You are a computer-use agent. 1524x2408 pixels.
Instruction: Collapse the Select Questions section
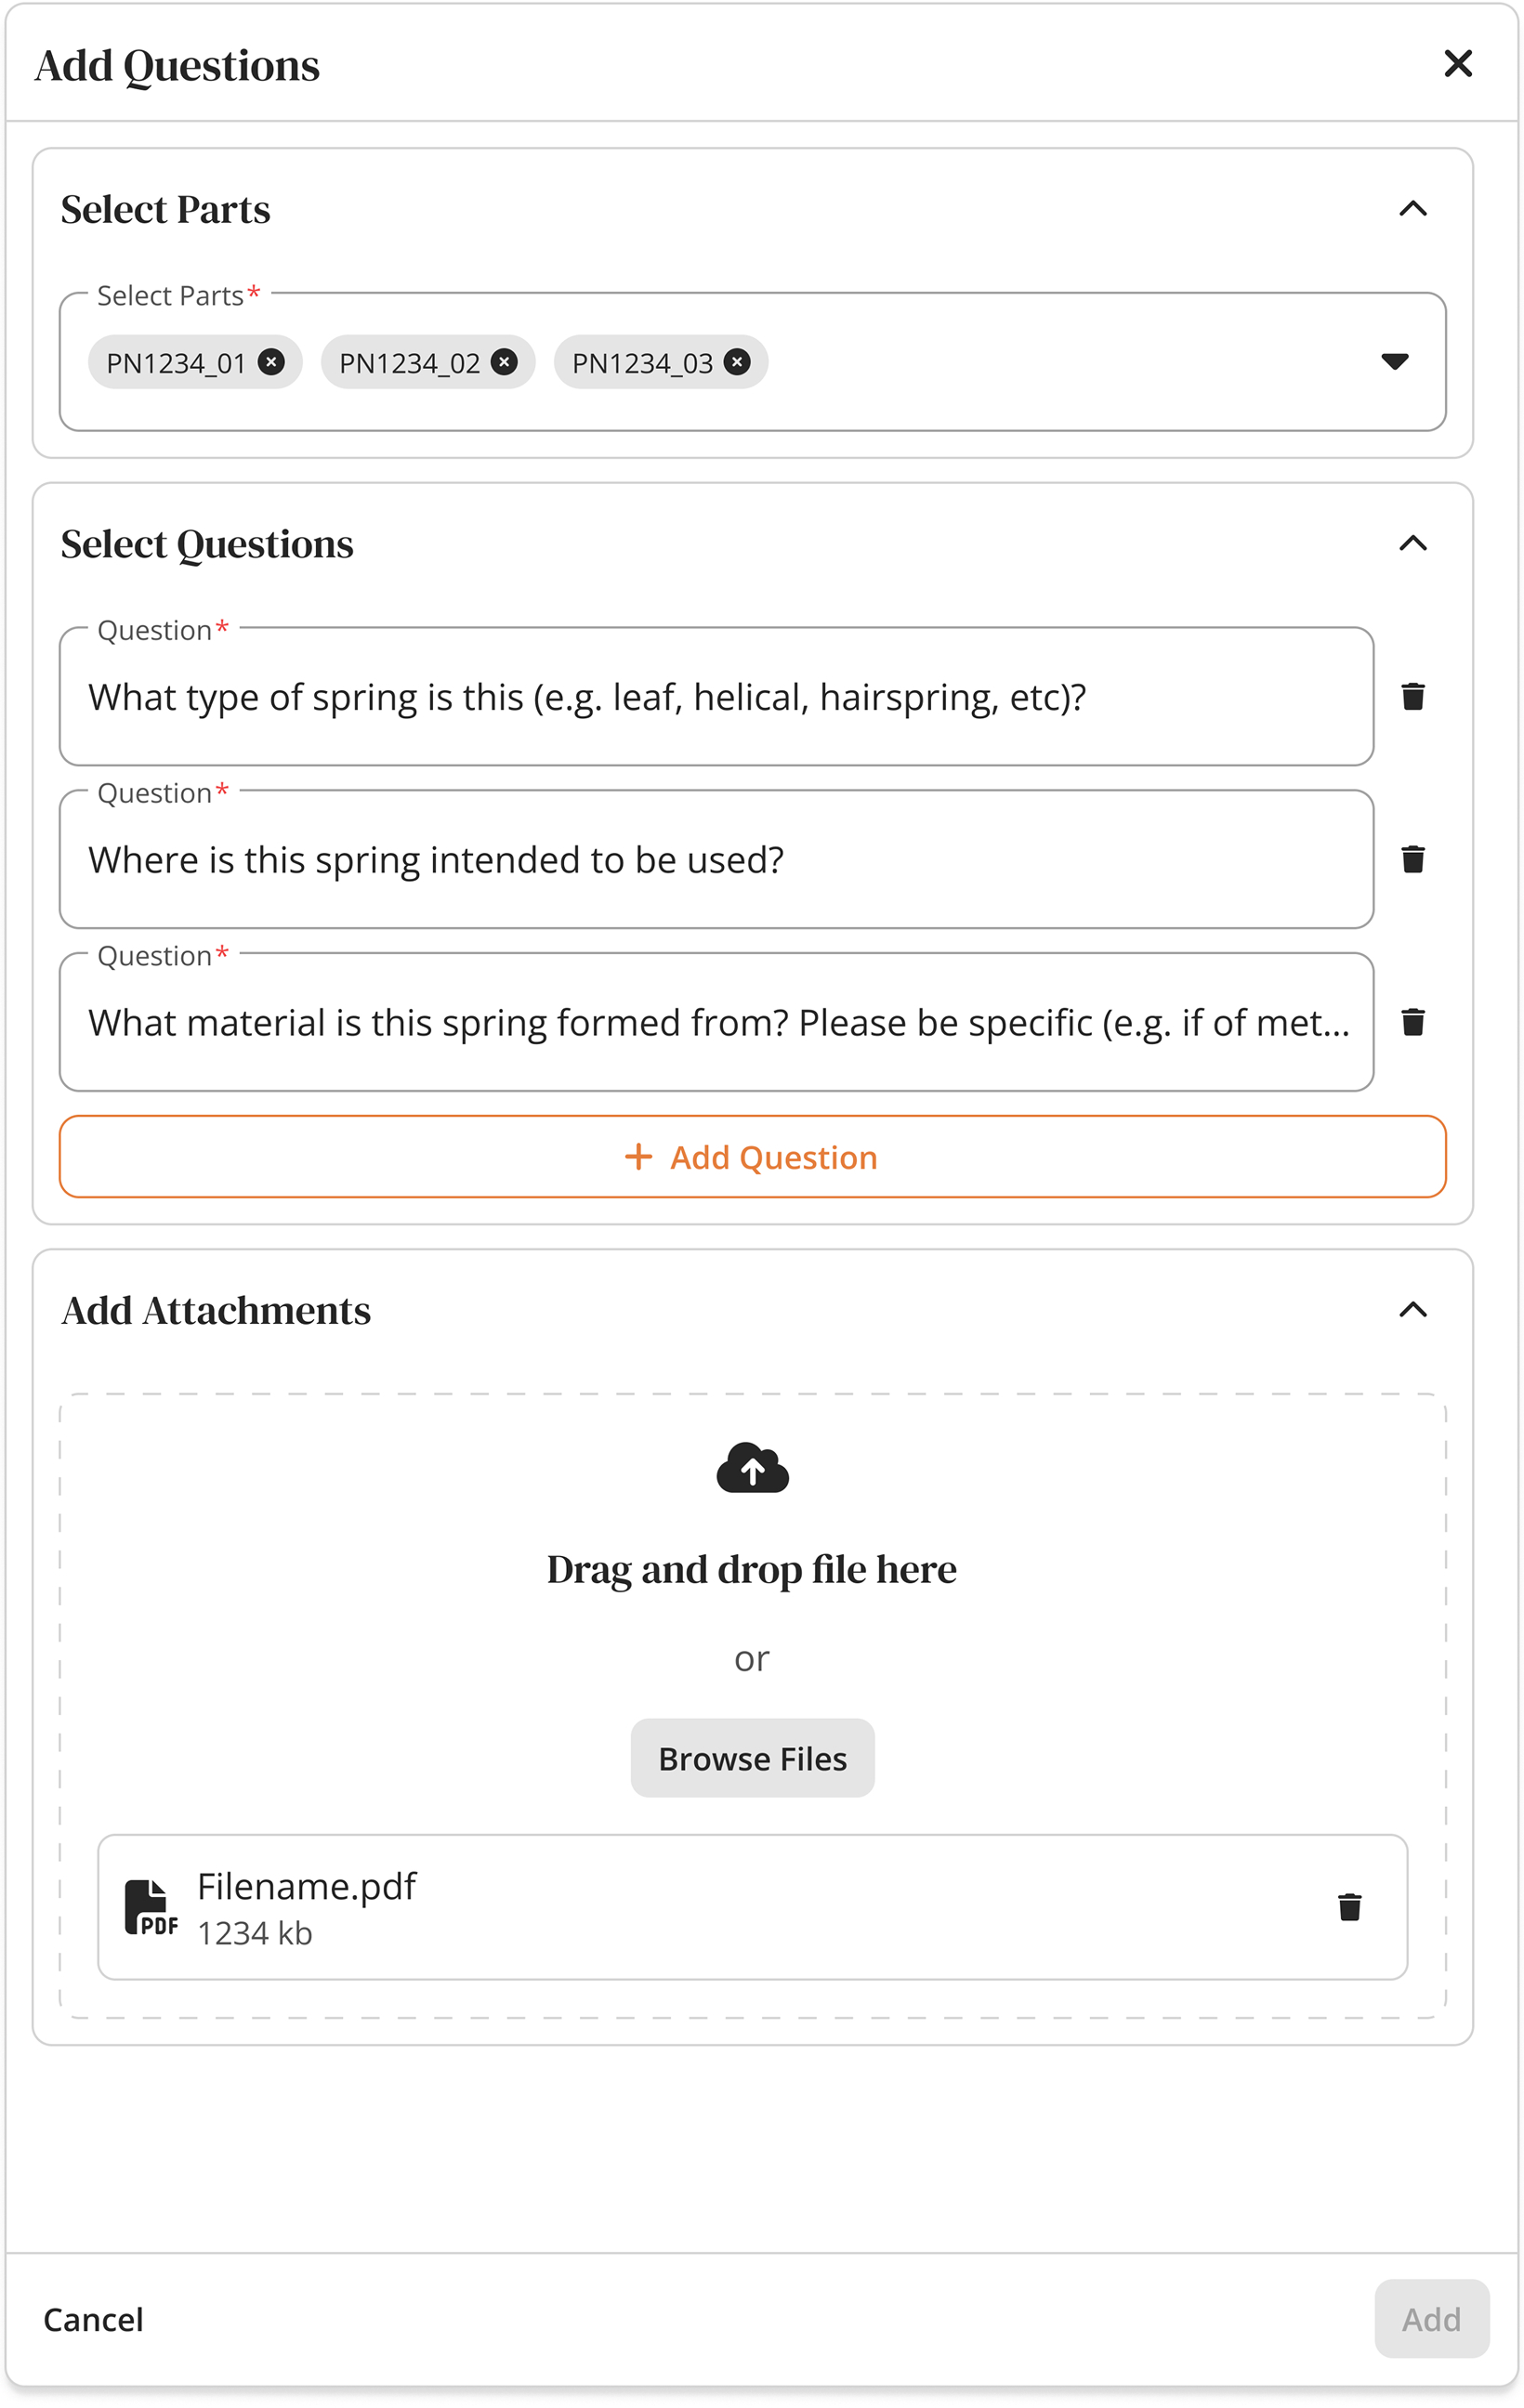(1412, 543)
